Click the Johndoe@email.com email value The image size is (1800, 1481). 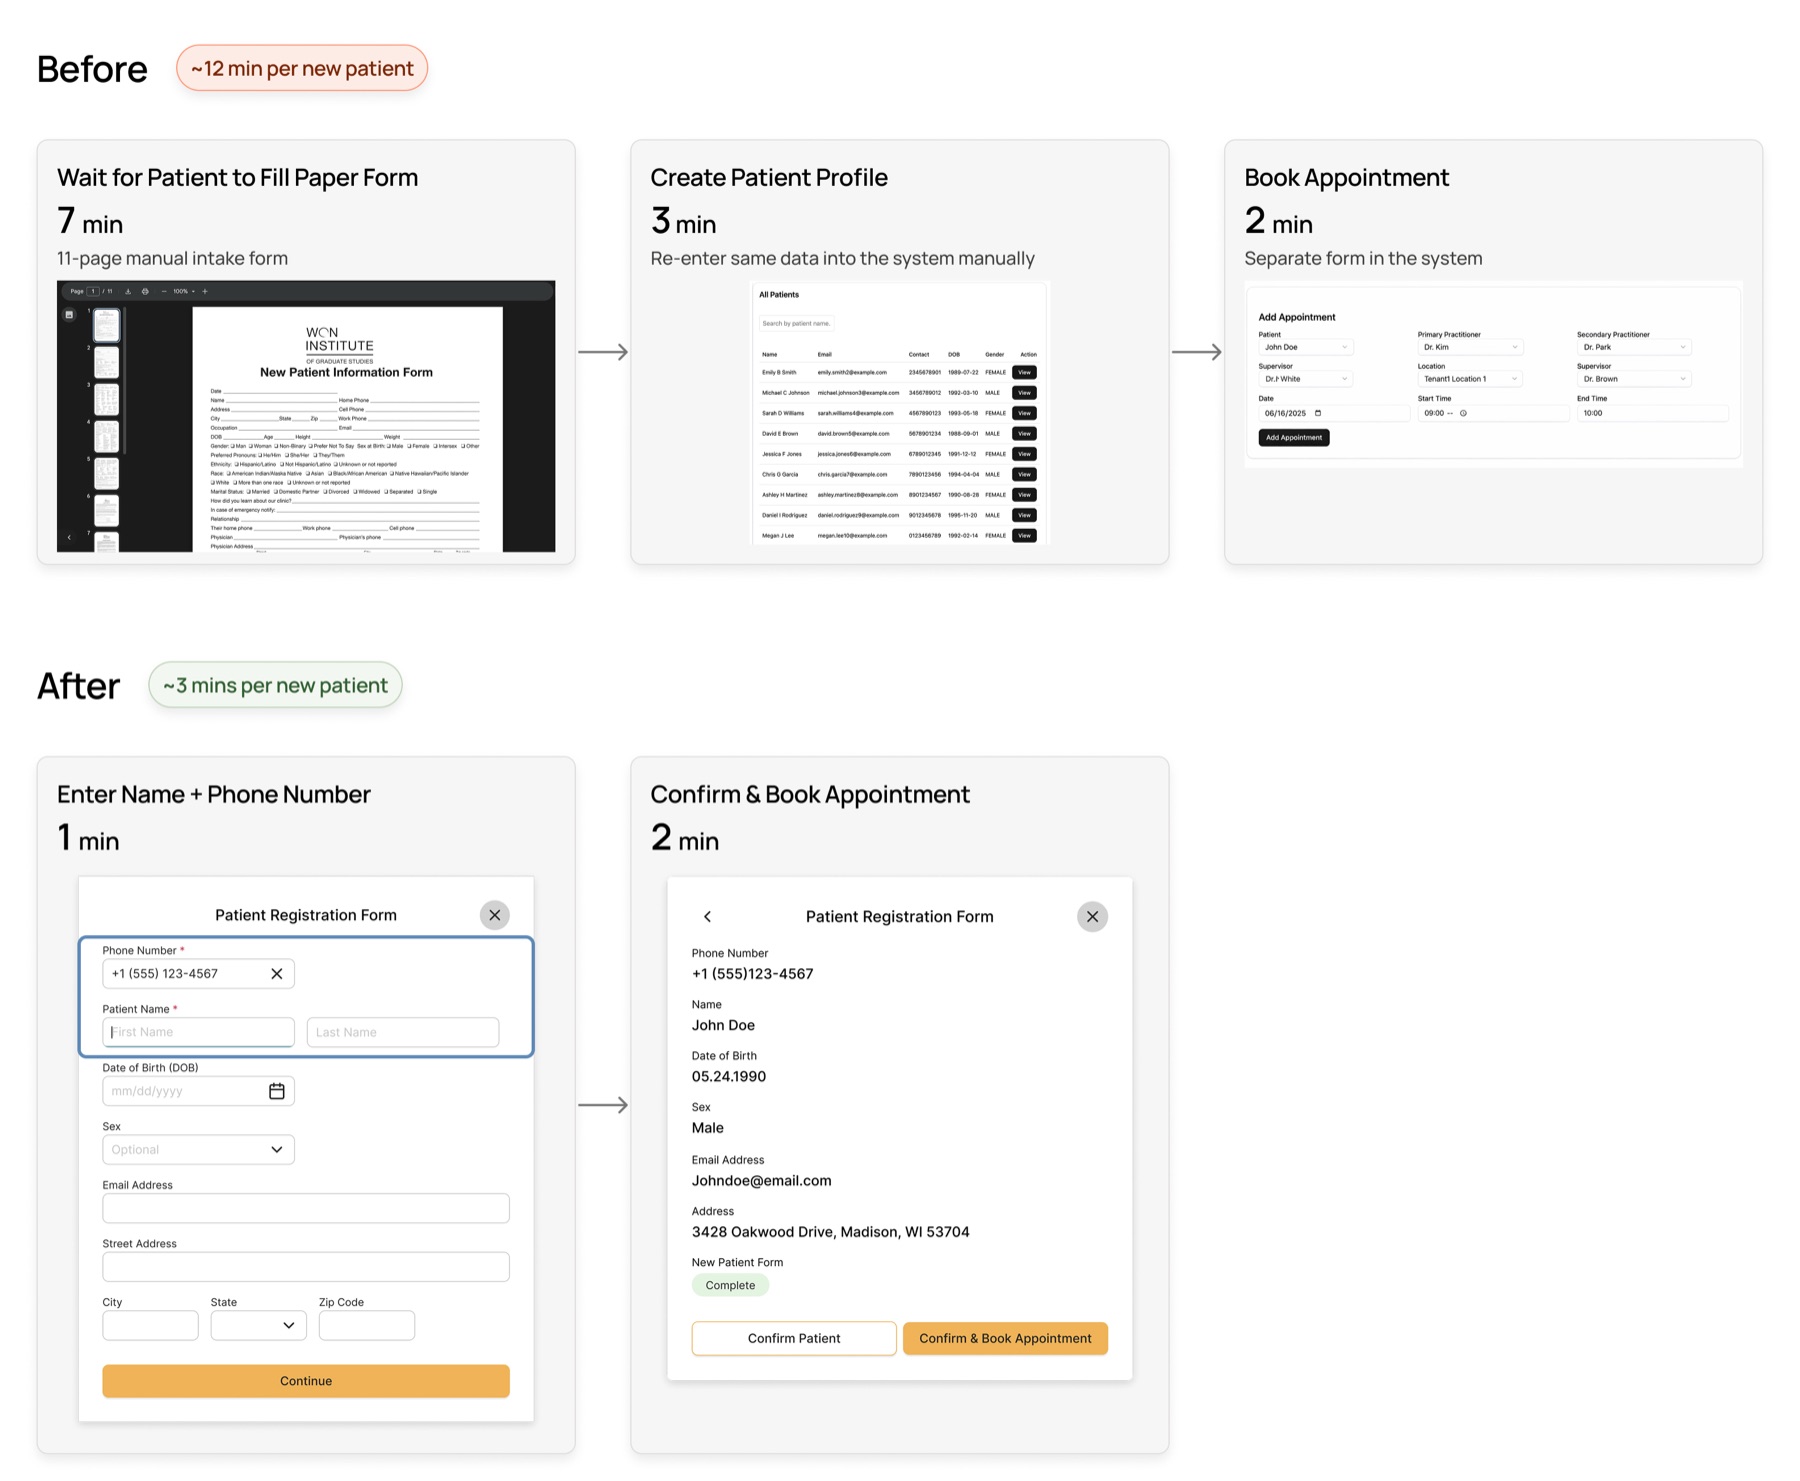coord(761,1181)
